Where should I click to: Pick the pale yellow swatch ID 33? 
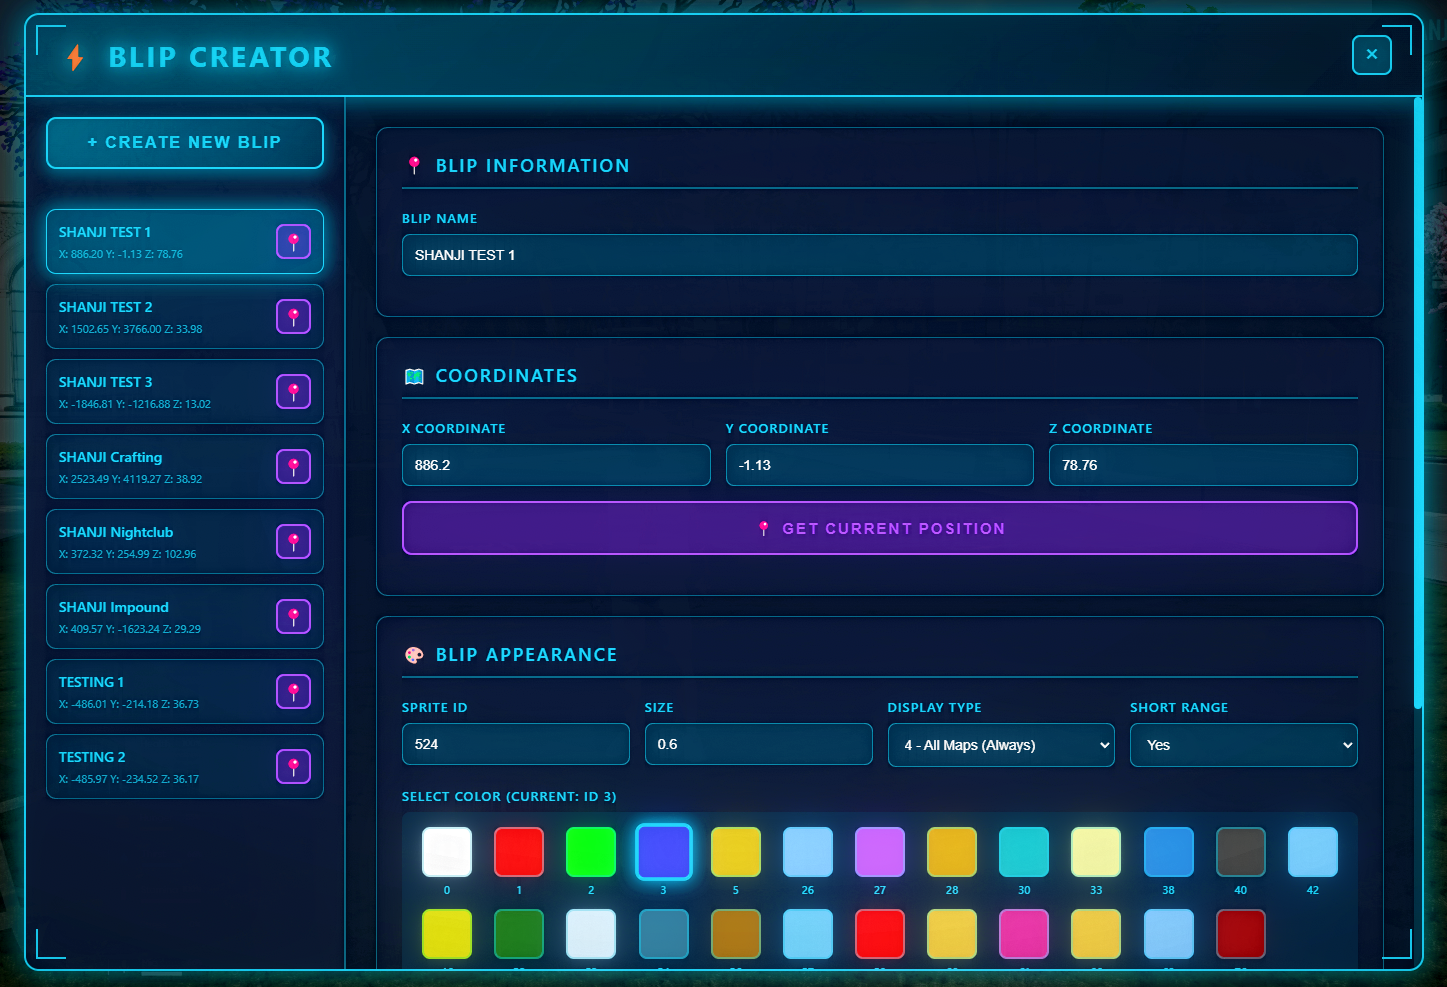pyautogui.click(x=1096, y=852)
